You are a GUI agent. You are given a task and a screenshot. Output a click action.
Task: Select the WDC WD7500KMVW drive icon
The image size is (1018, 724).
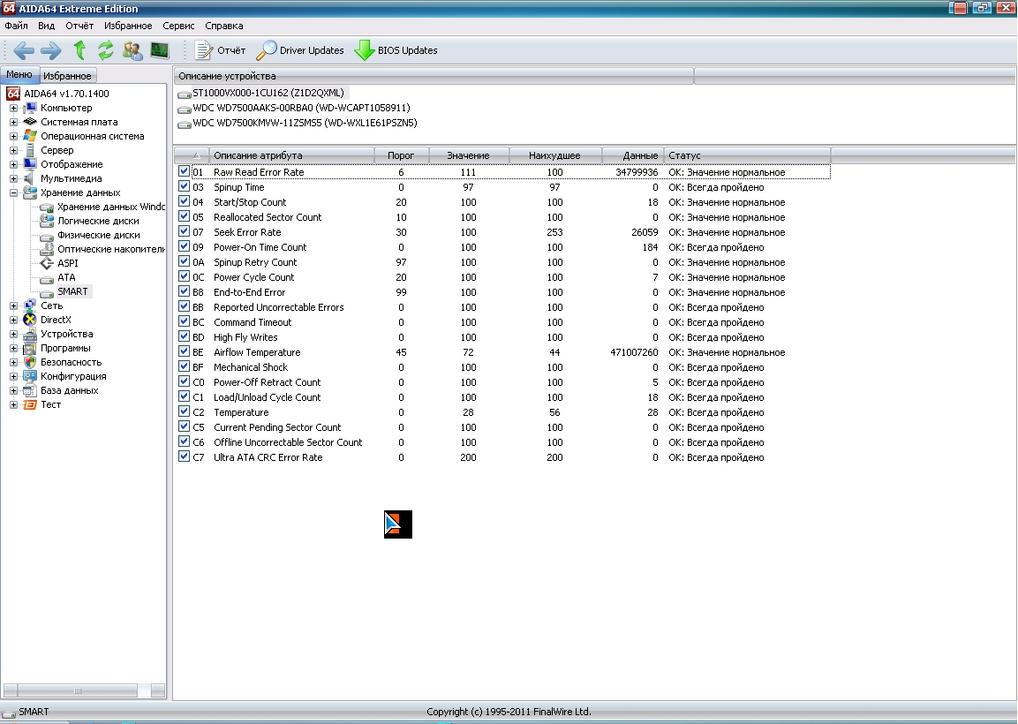click(x=184, y=124)
